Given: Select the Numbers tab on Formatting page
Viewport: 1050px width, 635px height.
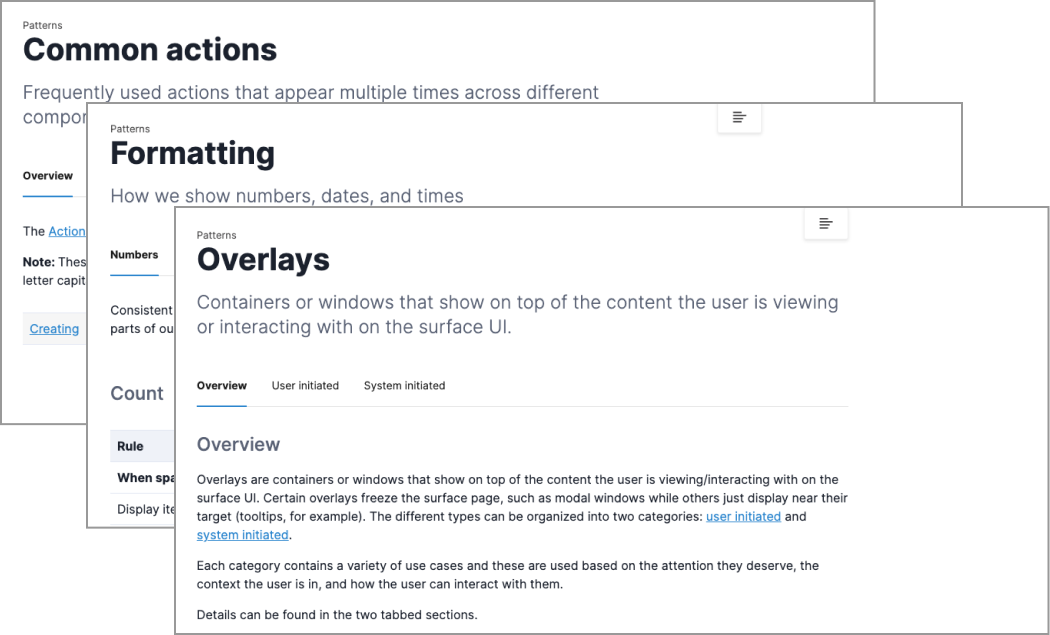Looking at the screenshot, I should point(134,255).
